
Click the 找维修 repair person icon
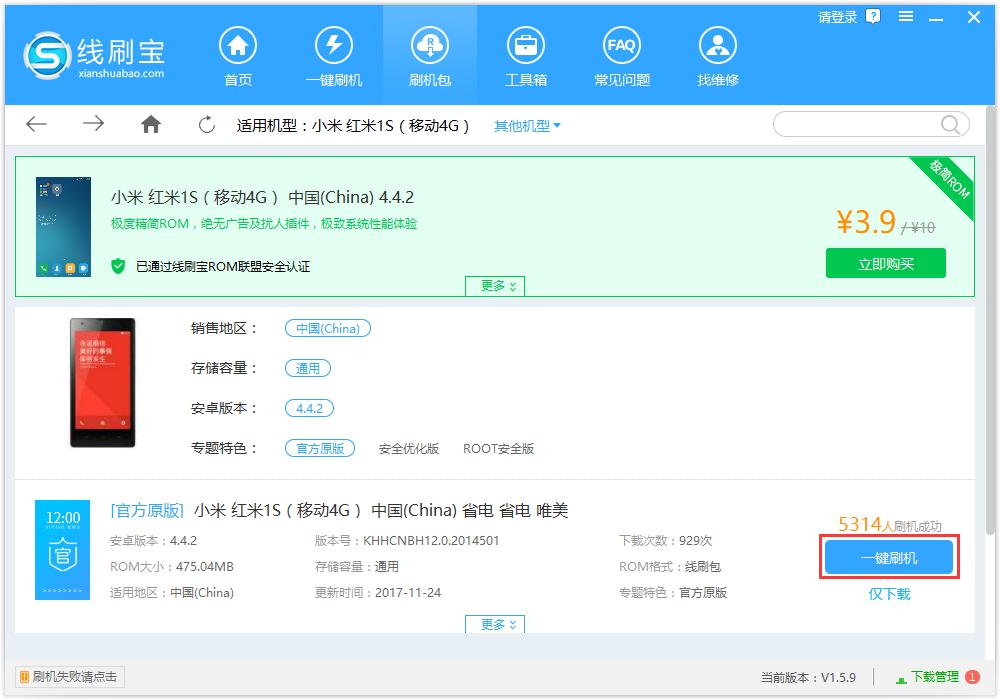click(x=717, y=46)
